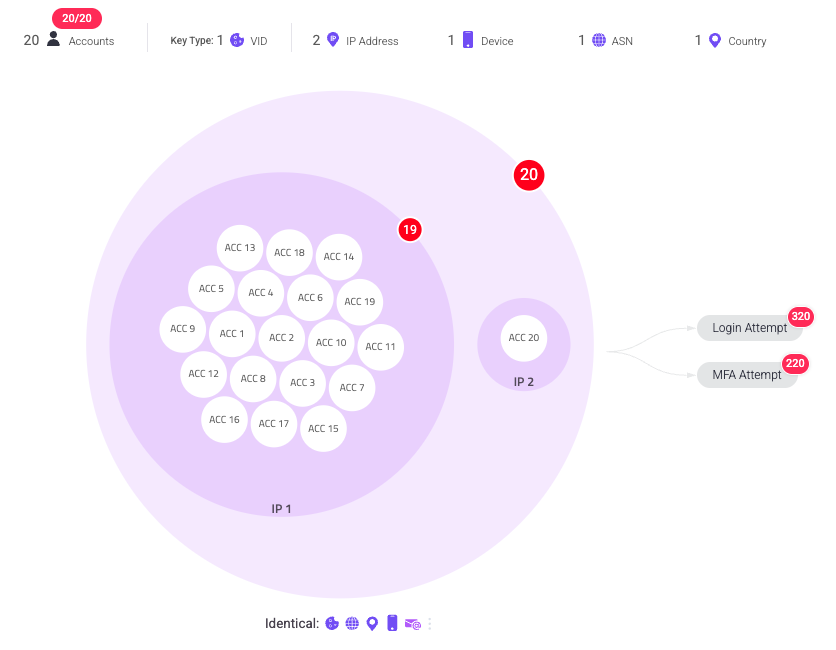
Task: Click the email icon beside Identical
Action: [x=412, y=624]
